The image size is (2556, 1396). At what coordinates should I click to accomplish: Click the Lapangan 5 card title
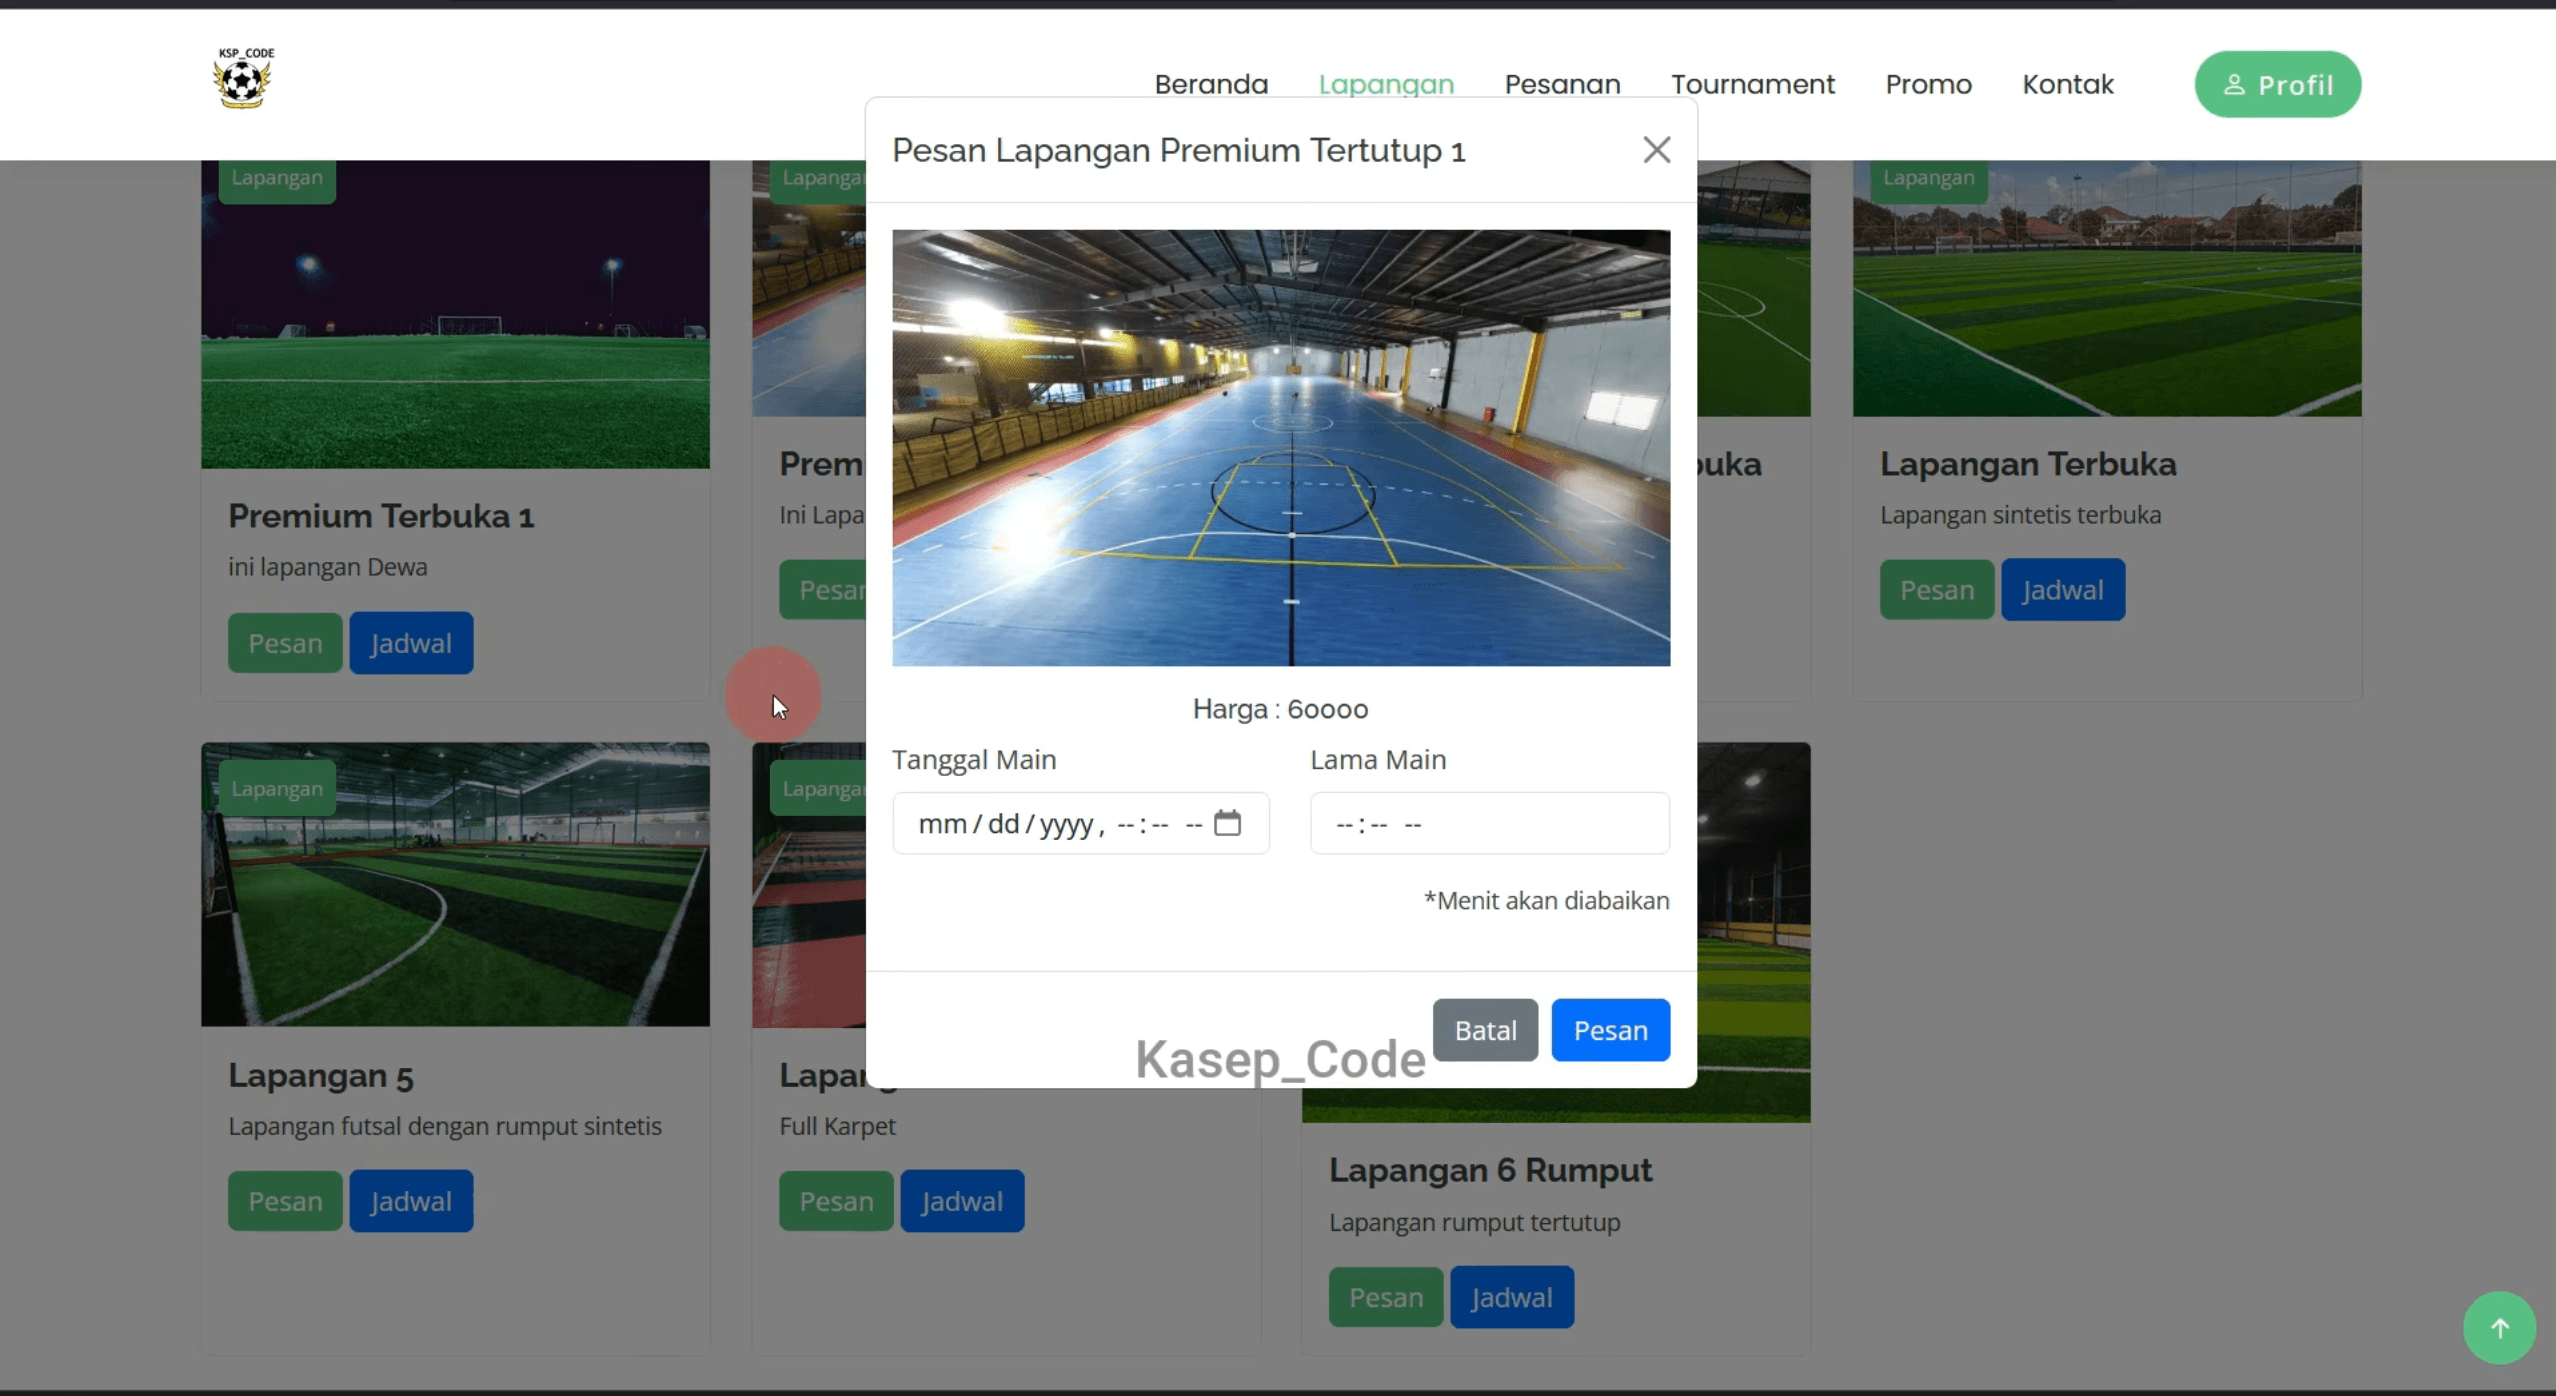point(321,1076)
